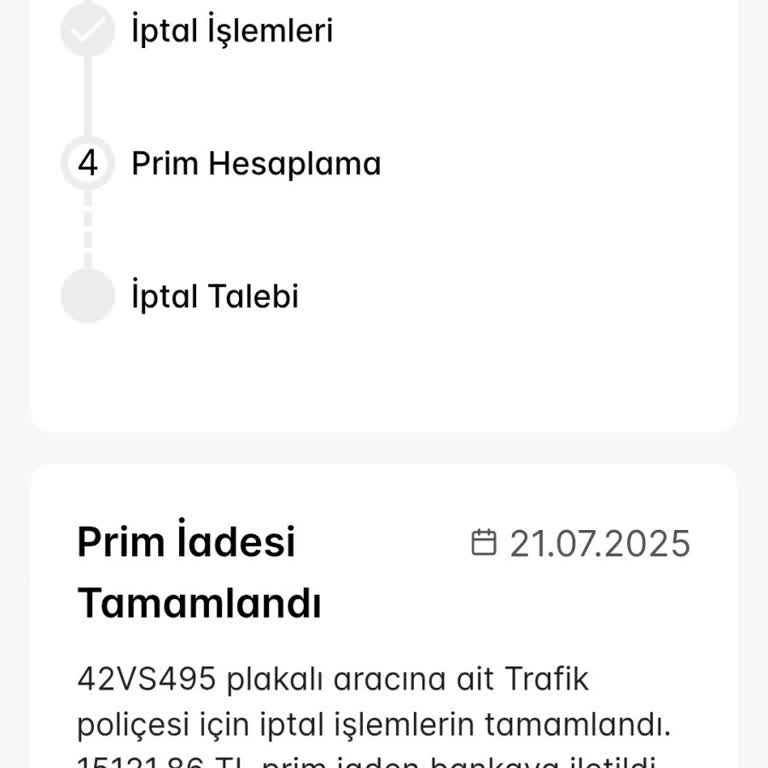Click the word 'Tamamlandı' in the card heading
Screen dimensions: 768x768
click(x=199, y=604)
